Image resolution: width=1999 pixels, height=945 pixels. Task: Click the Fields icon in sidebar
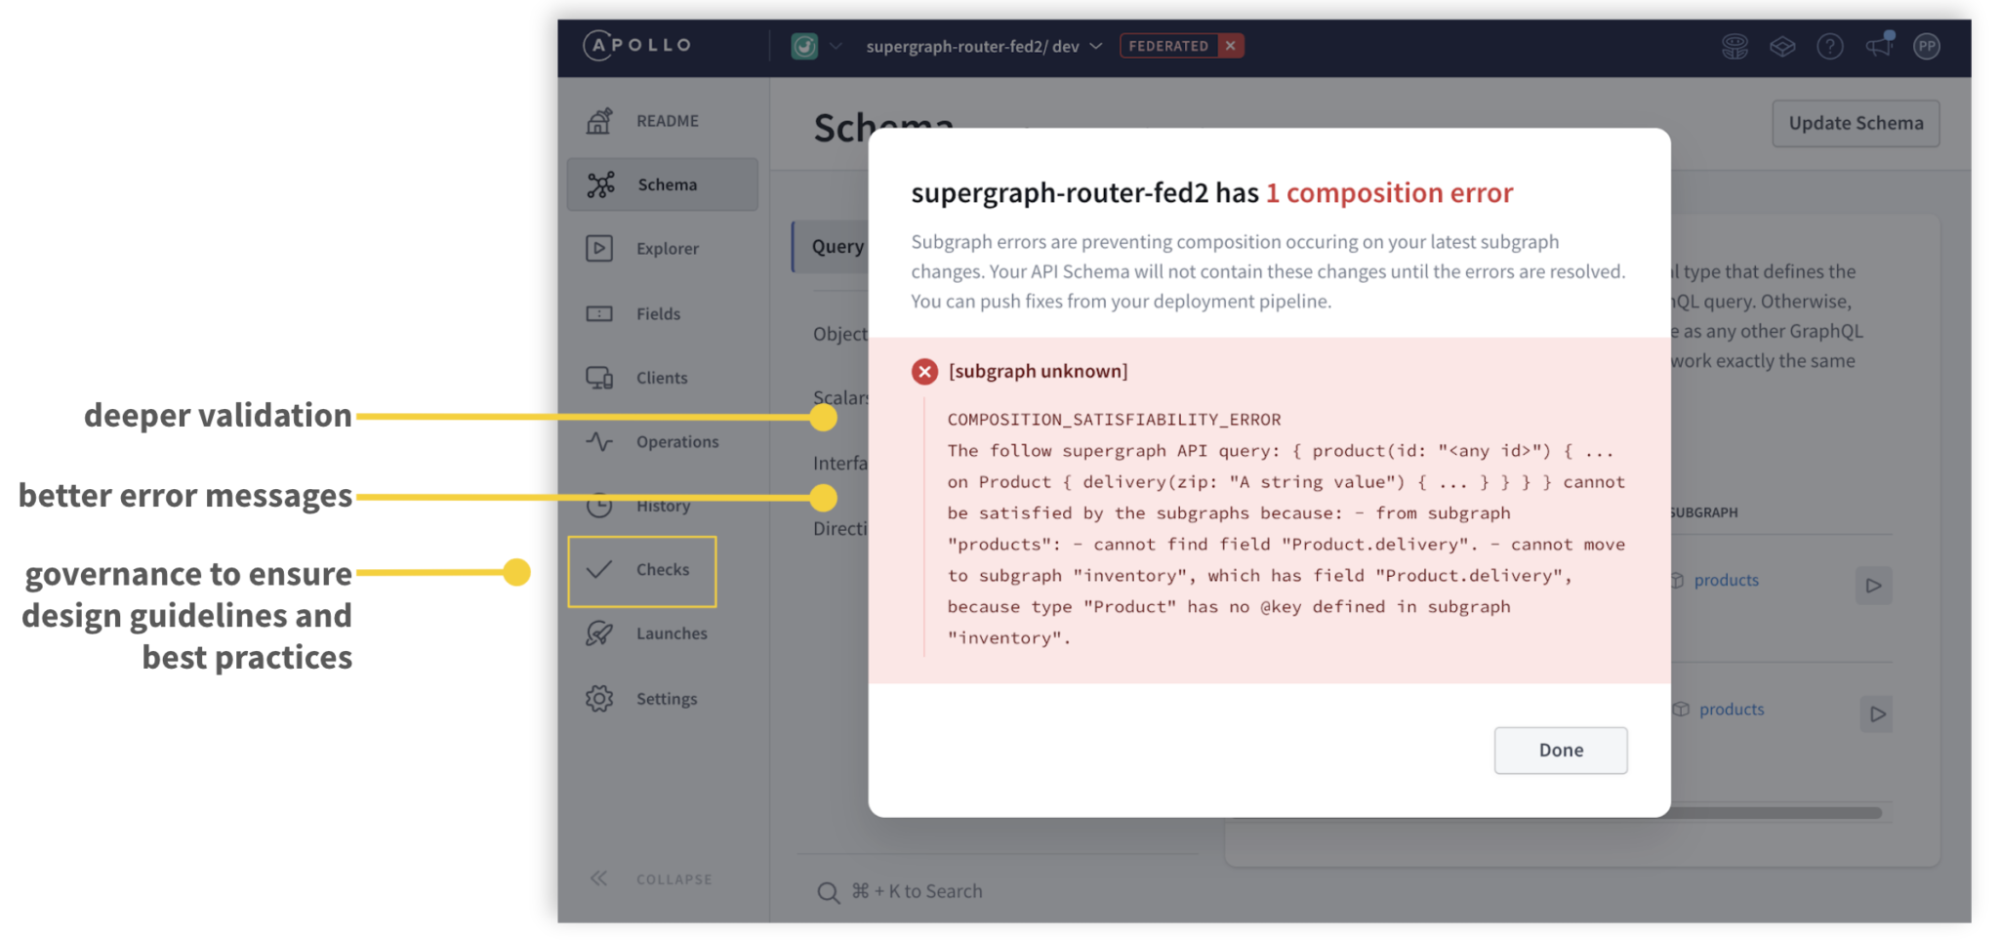(x=599, y=314)
